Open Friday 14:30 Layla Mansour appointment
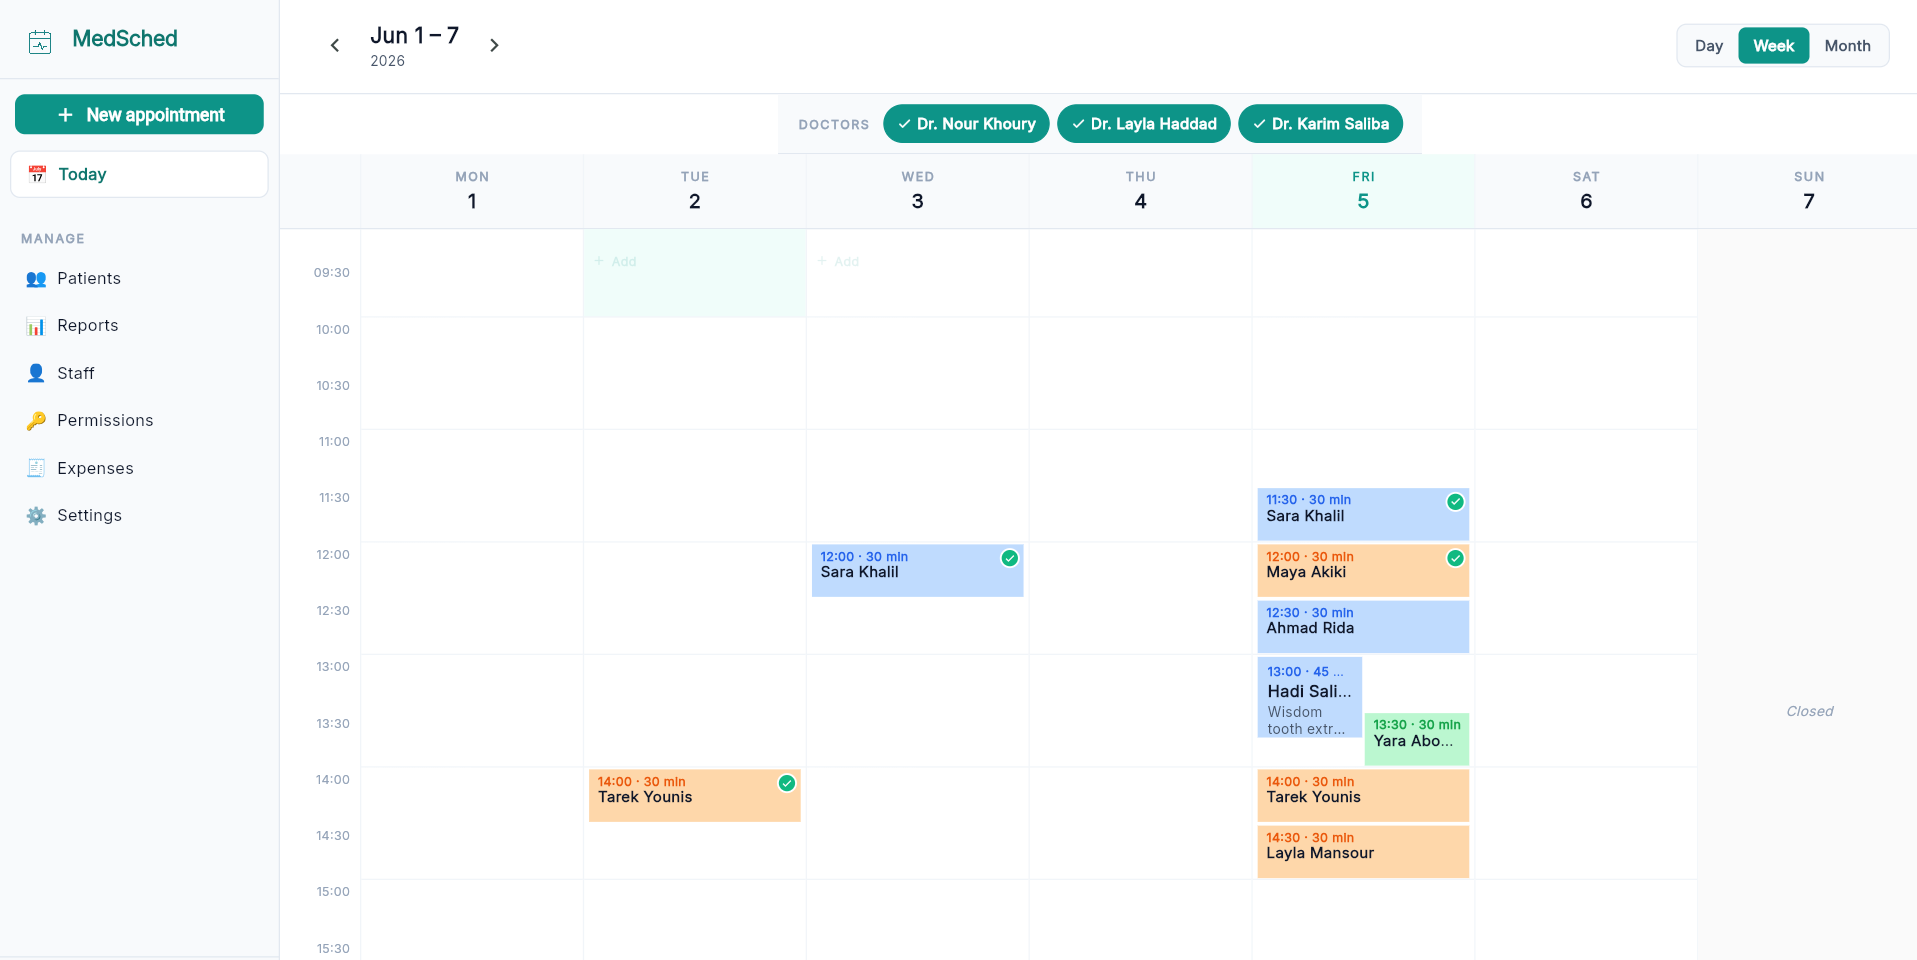Screen dimensions: 1917x960 tap(1363, 852)
